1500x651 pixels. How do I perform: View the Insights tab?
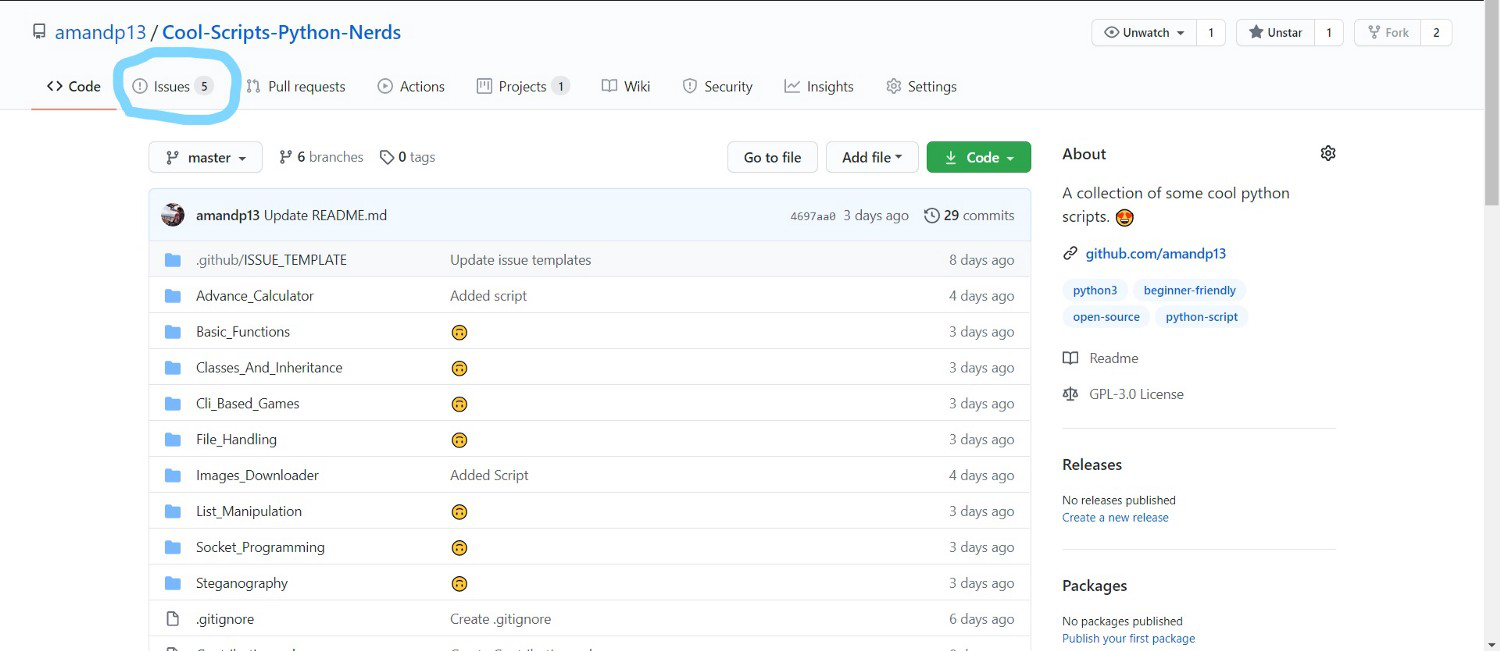point(819,86)
